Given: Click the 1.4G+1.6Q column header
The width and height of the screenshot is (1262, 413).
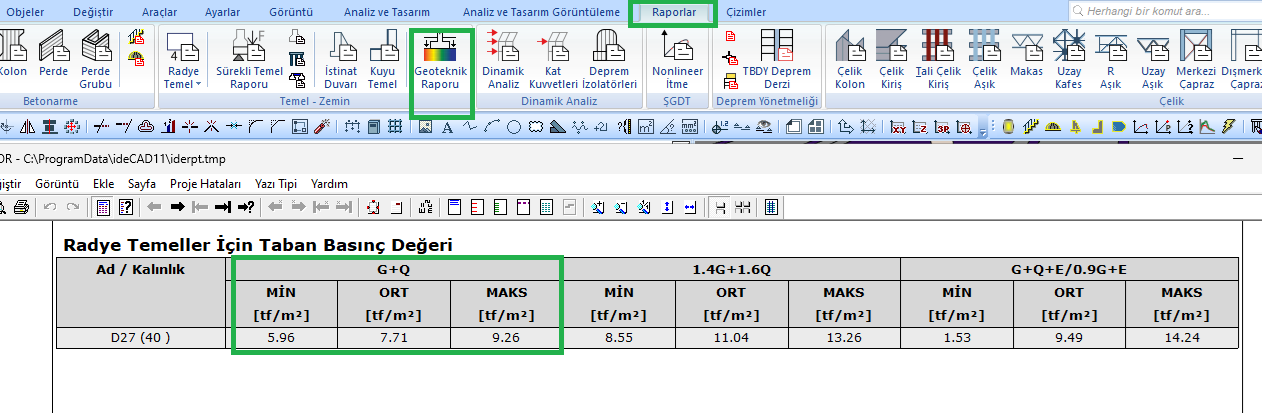Looking at the screenshot, I should (732, 269).
